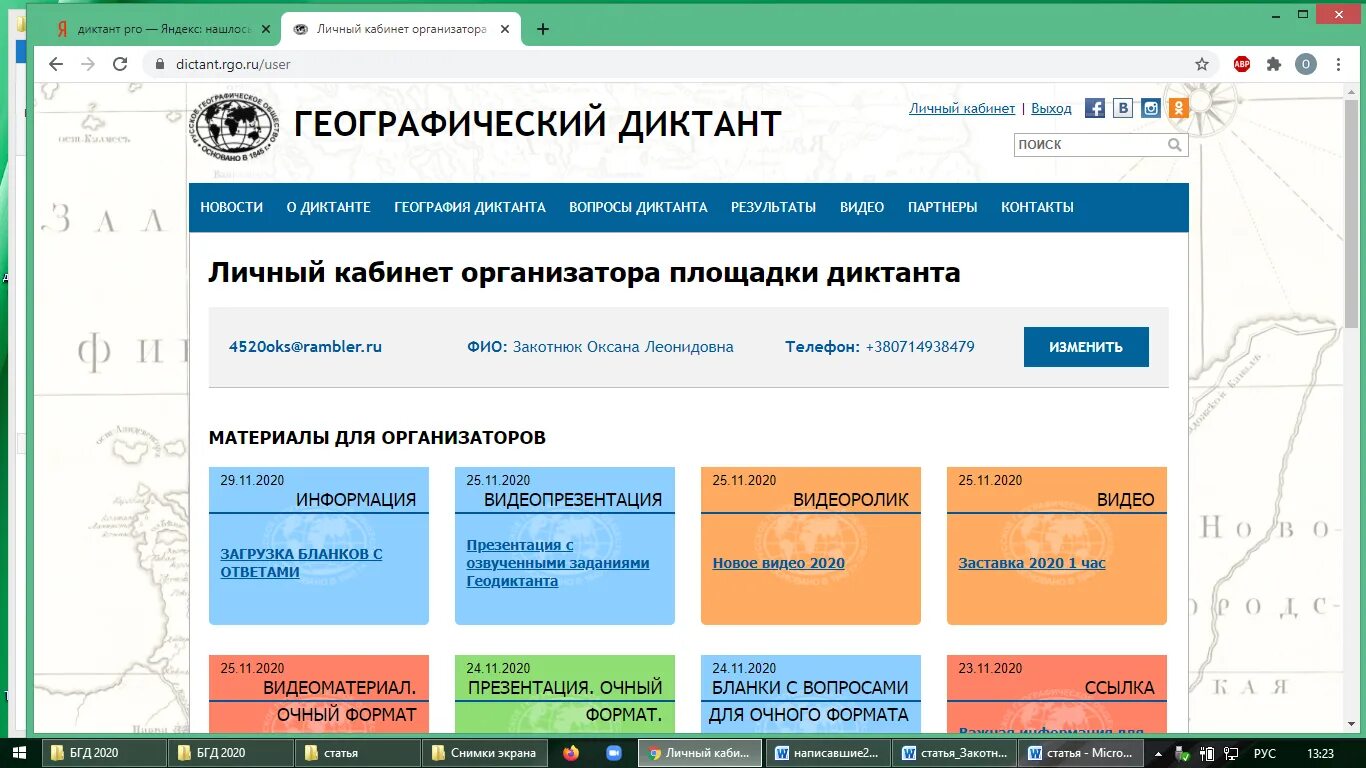Open the О ДИКТАНТЕ menu item
This screenshot has height=768, width=1366.
(x=328, y=207)
